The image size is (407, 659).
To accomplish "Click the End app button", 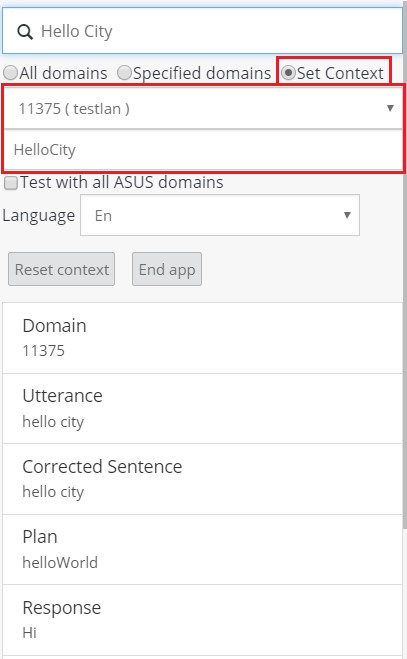I will (x=167, y=269).
